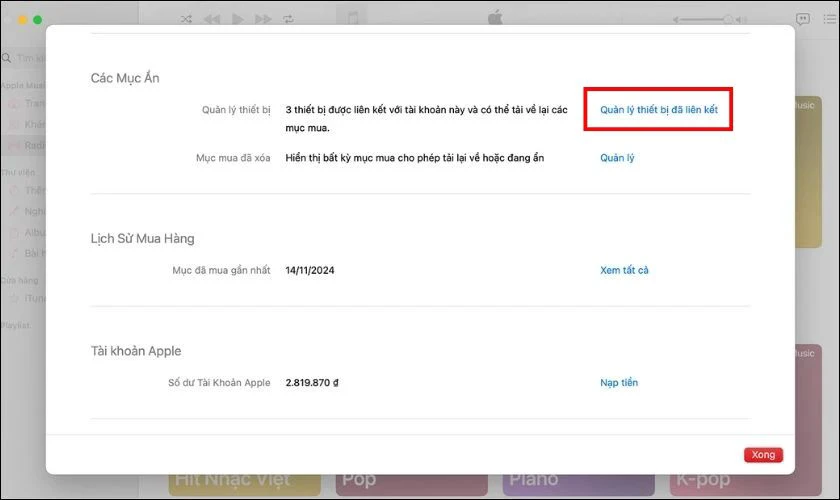Screen dimensions: 840x500
Task: Select the Radio item in sidebar
Action: click(x=28, y=145)
